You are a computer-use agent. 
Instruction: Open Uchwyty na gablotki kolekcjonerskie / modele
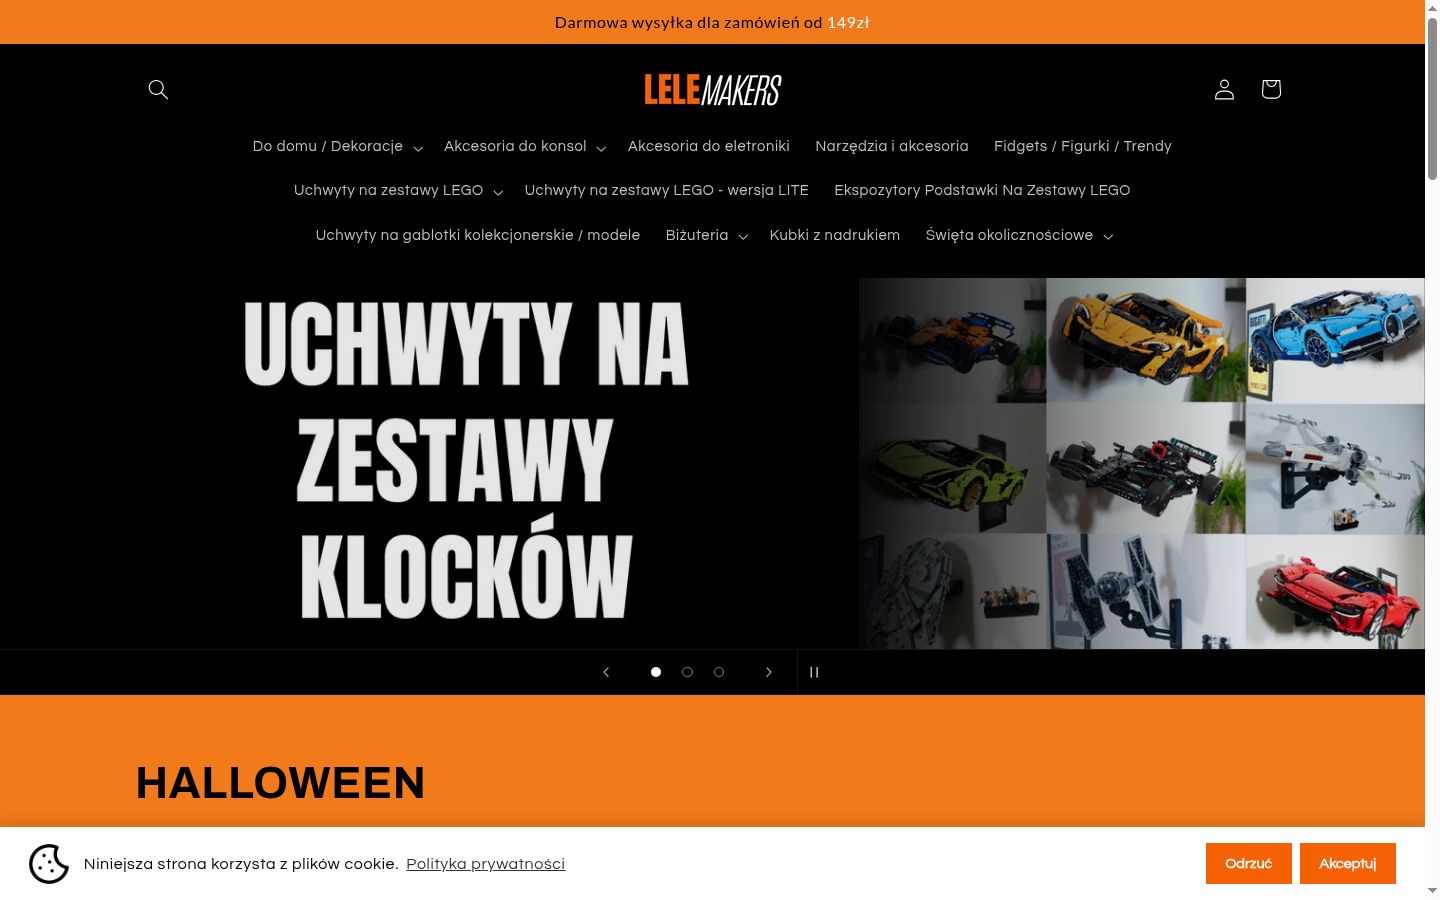[478, 235]
